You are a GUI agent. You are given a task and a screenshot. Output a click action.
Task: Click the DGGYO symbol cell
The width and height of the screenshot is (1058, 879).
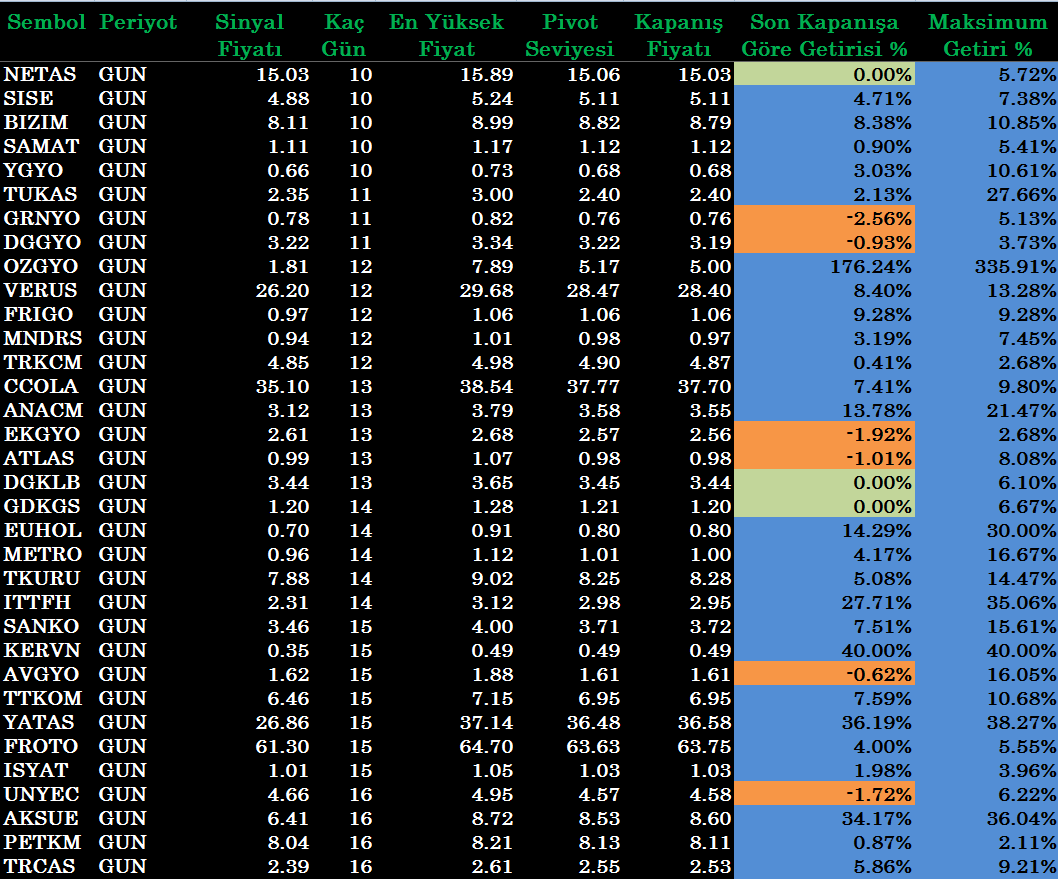(43, 242)
